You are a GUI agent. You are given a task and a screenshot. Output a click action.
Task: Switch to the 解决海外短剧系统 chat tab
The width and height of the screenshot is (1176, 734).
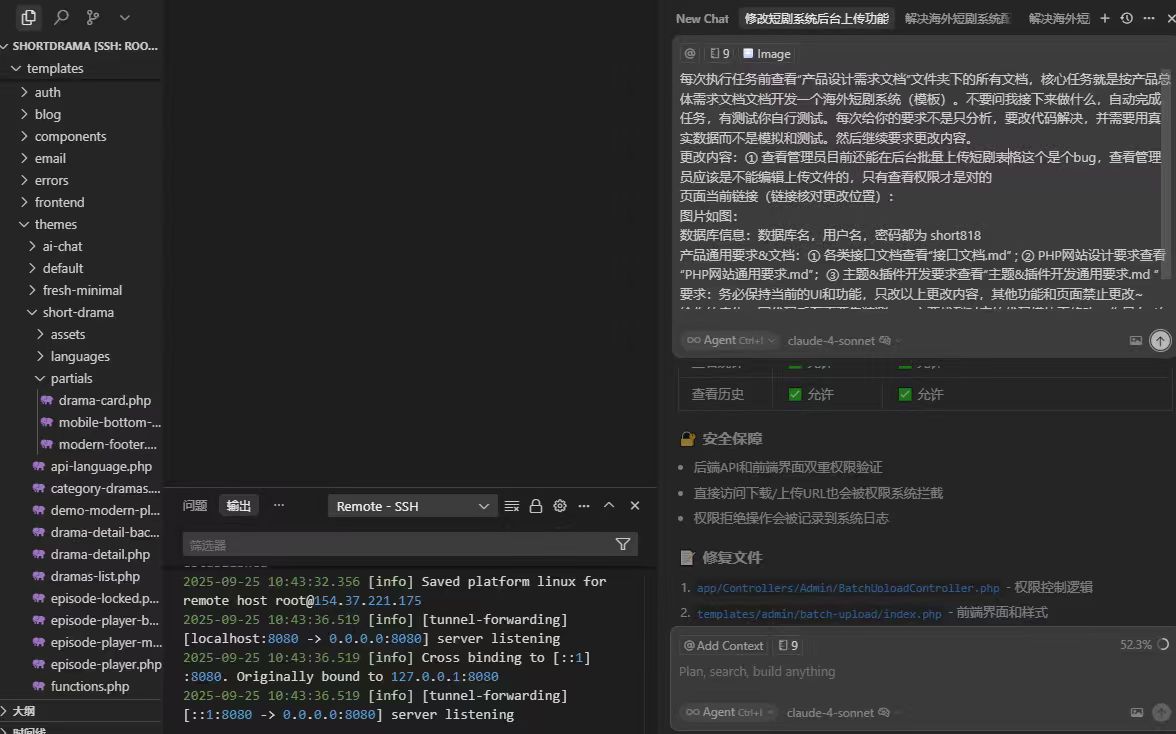(x=957, y=19)
